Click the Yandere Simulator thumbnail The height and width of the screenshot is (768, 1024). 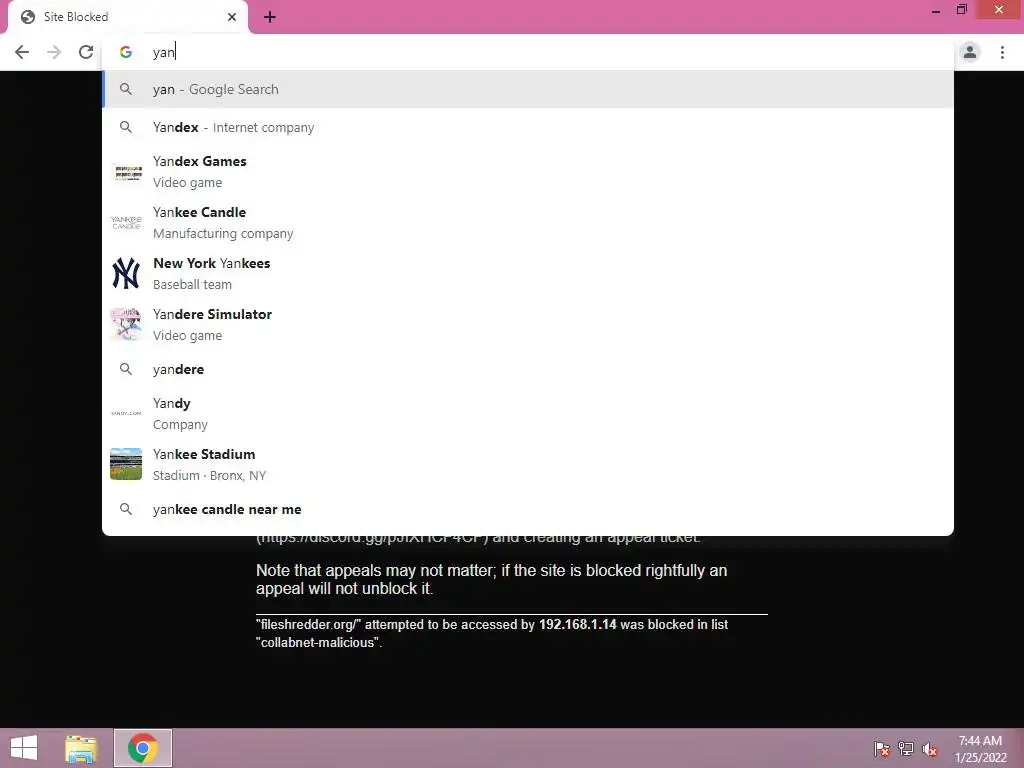coord(126,325)
